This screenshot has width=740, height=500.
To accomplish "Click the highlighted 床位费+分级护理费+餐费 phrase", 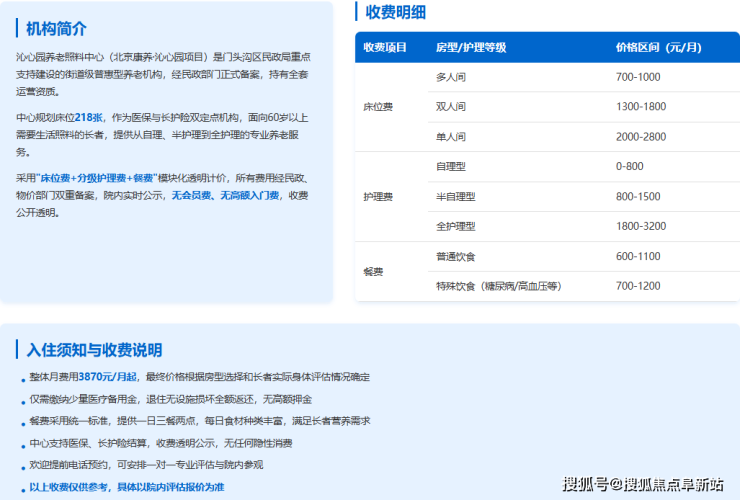I will [x=97, y=178].
